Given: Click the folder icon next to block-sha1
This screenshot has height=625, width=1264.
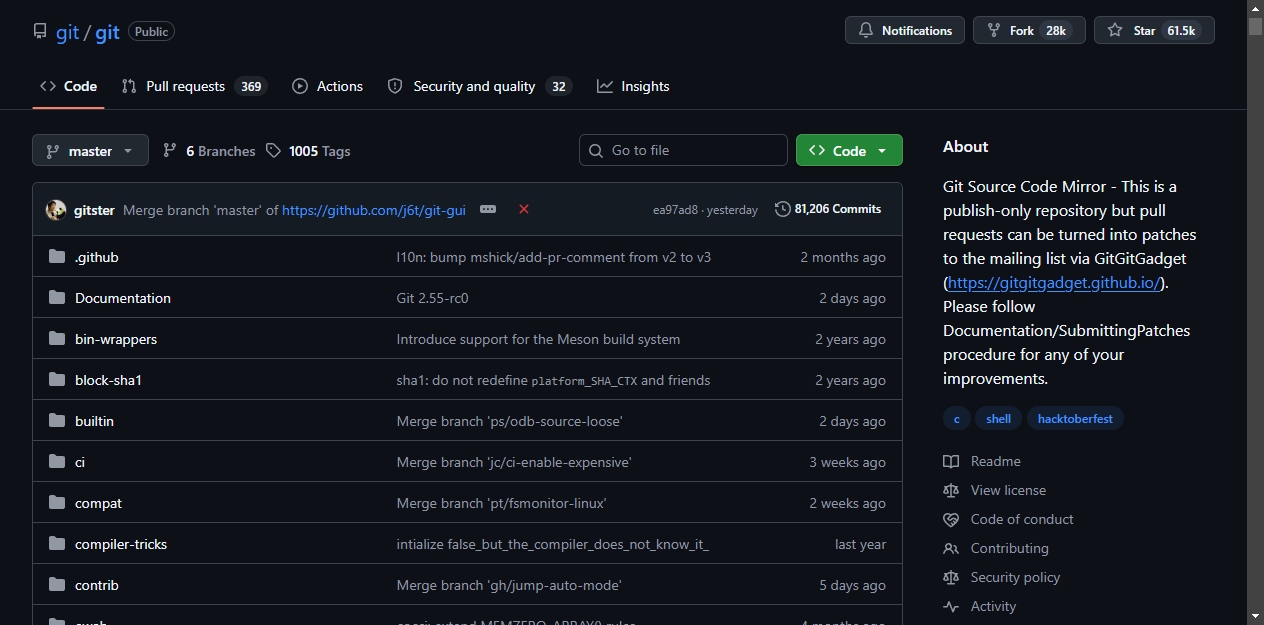Looking at the screenshot, I should coord(57,380).
